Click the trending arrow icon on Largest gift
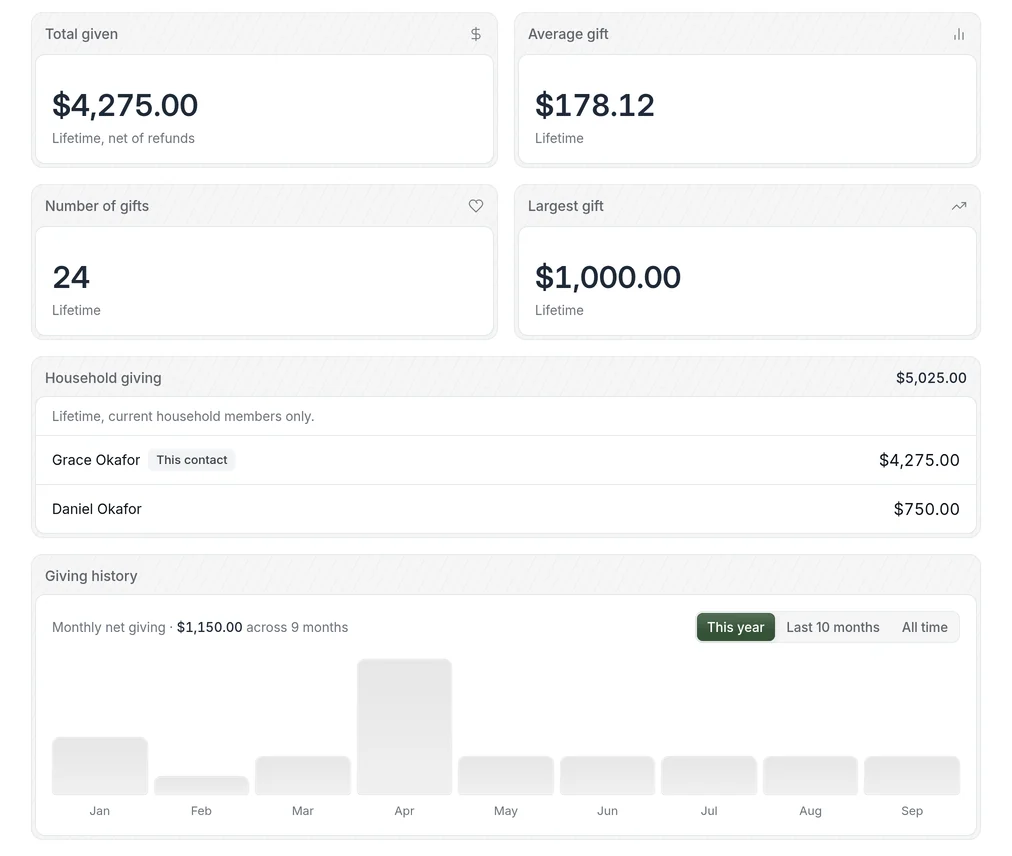 959,206
